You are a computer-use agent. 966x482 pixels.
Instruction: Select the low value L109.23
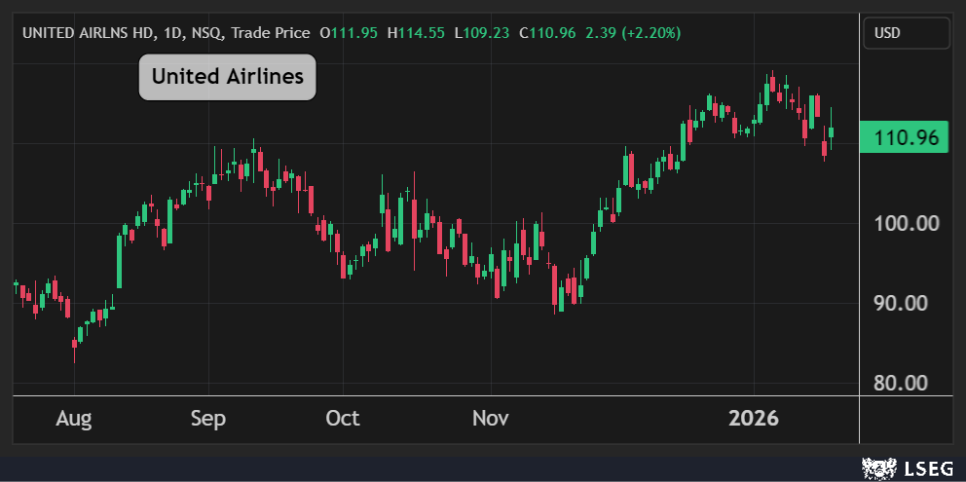point(482,33)
